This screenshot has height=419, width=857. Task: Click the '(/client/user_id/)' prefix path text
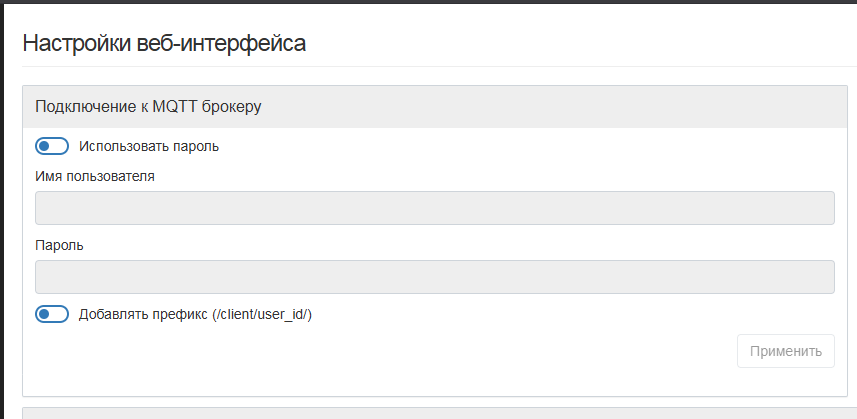point(262,314)
